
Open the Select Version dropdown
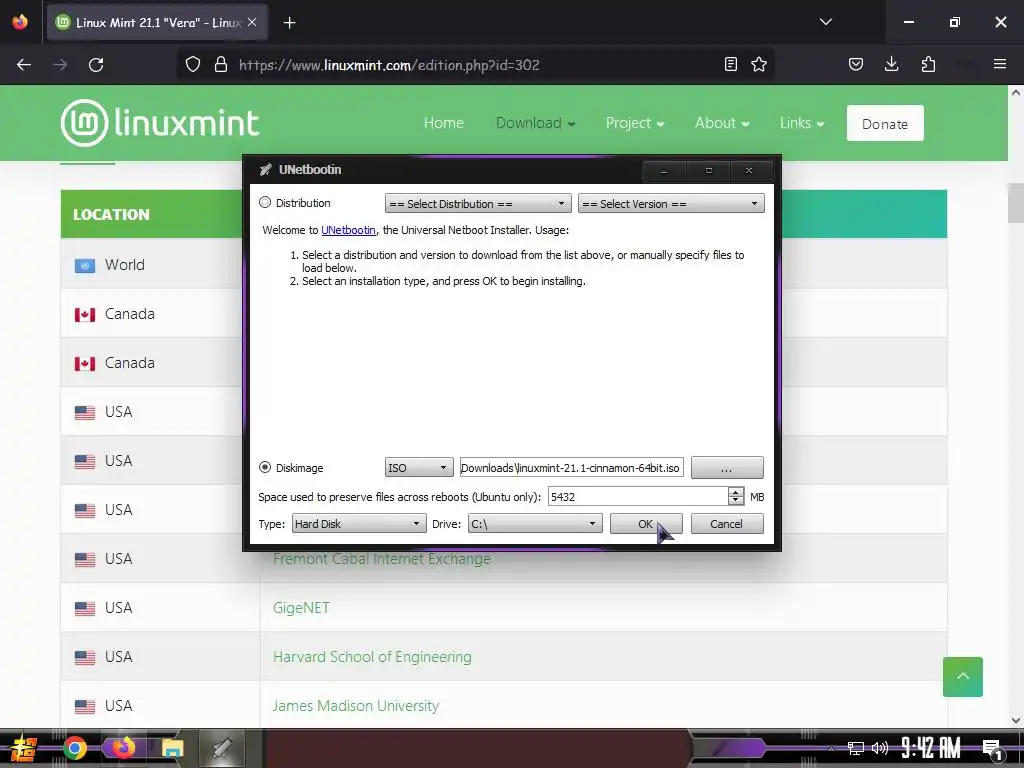tap(671, 204)
